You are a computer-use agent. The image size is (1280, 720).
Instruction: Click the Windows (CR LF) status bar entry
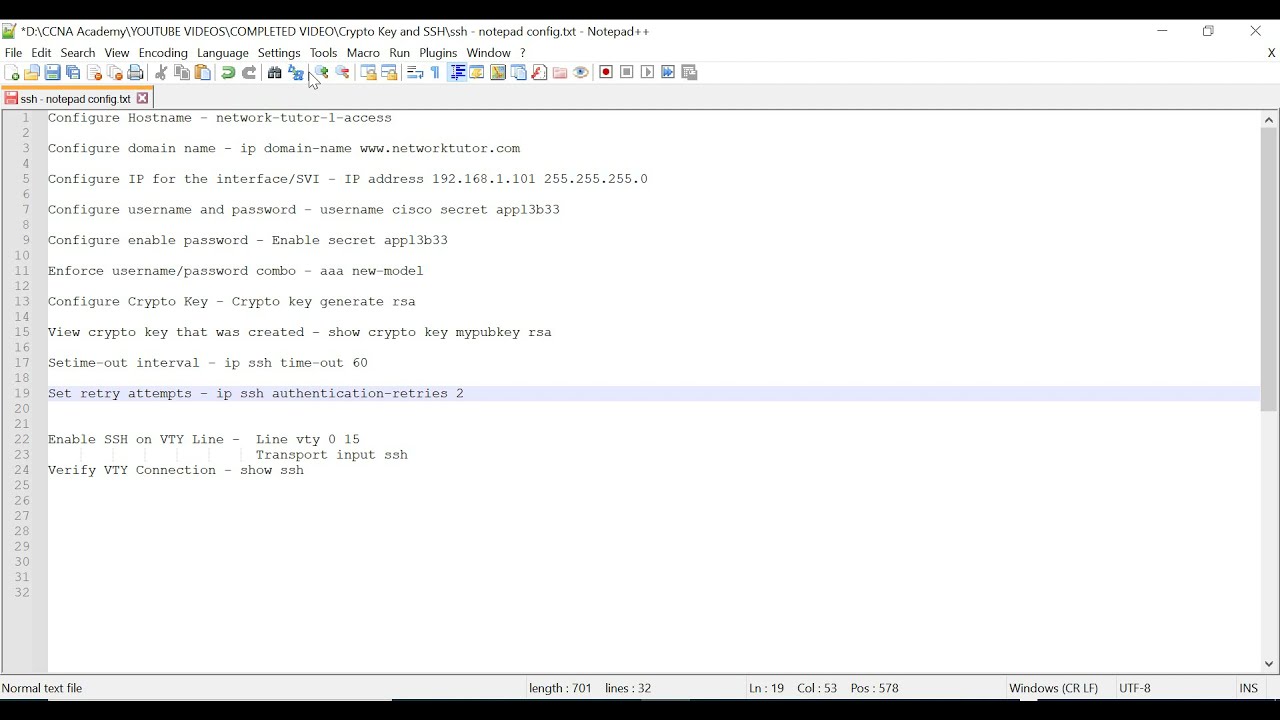tap(1053, 688)
